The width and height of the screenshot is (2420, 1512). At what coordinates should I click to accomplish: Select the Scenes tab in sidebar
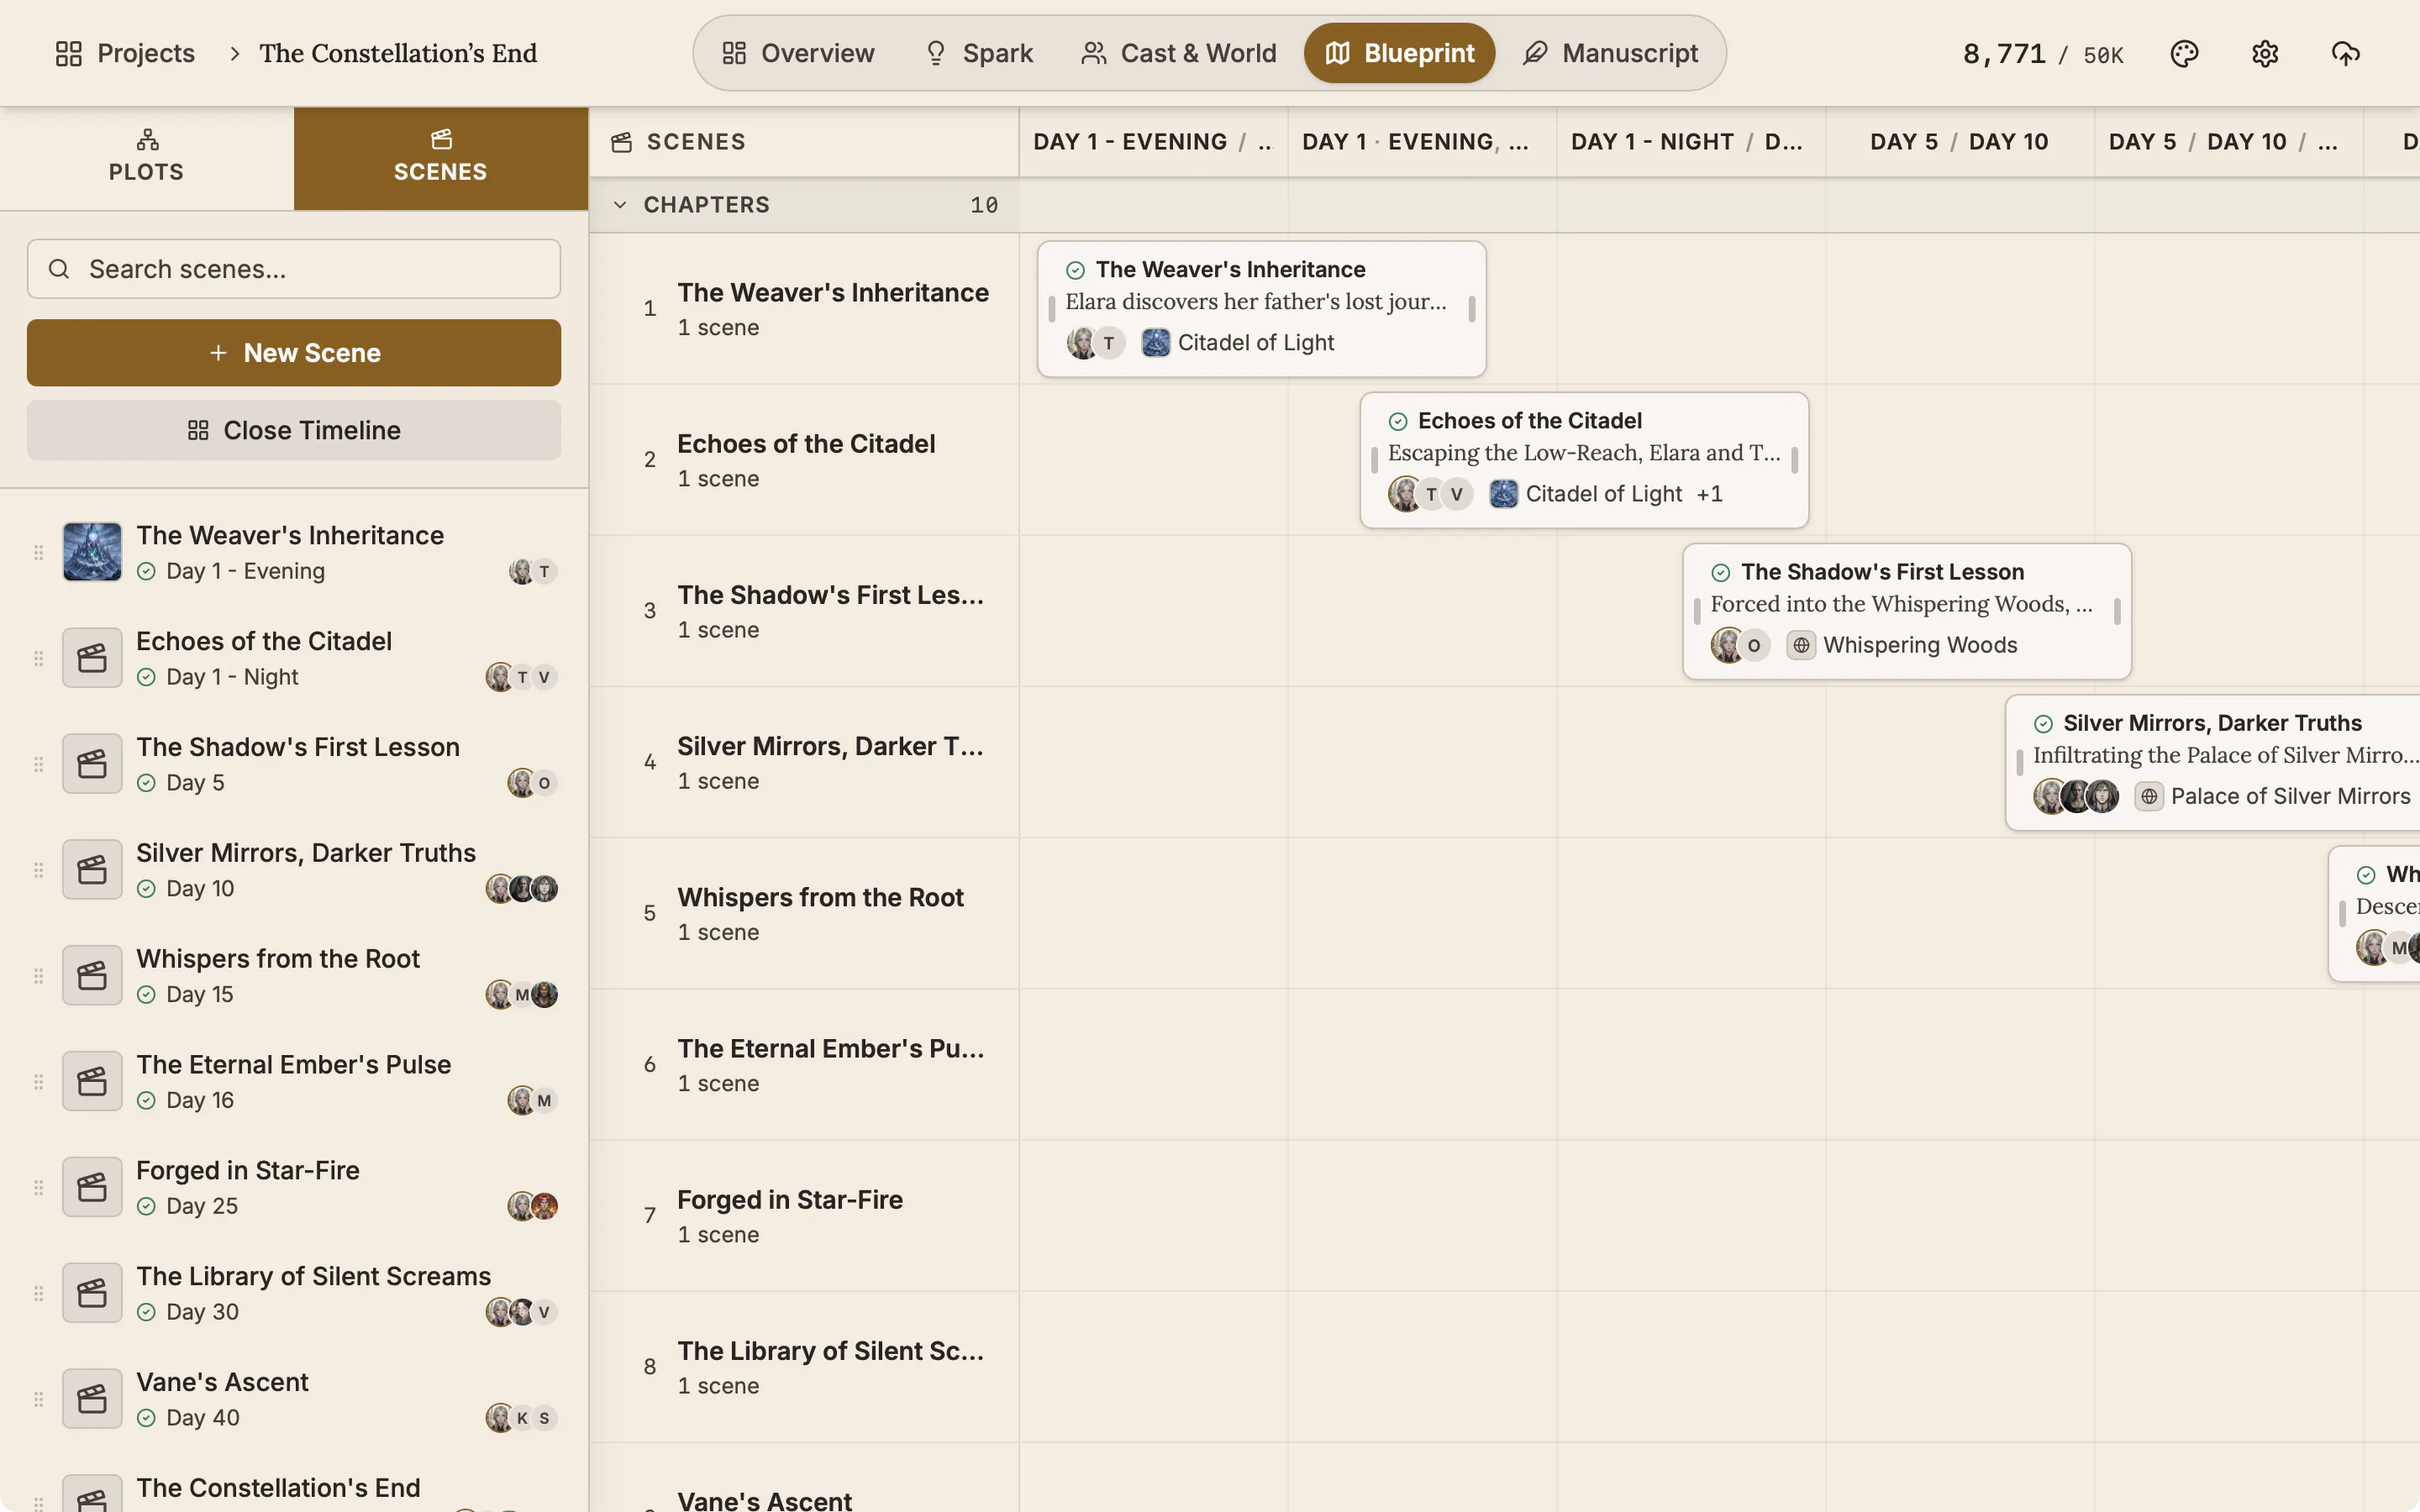pyautogui.click(x=441, y=158)
